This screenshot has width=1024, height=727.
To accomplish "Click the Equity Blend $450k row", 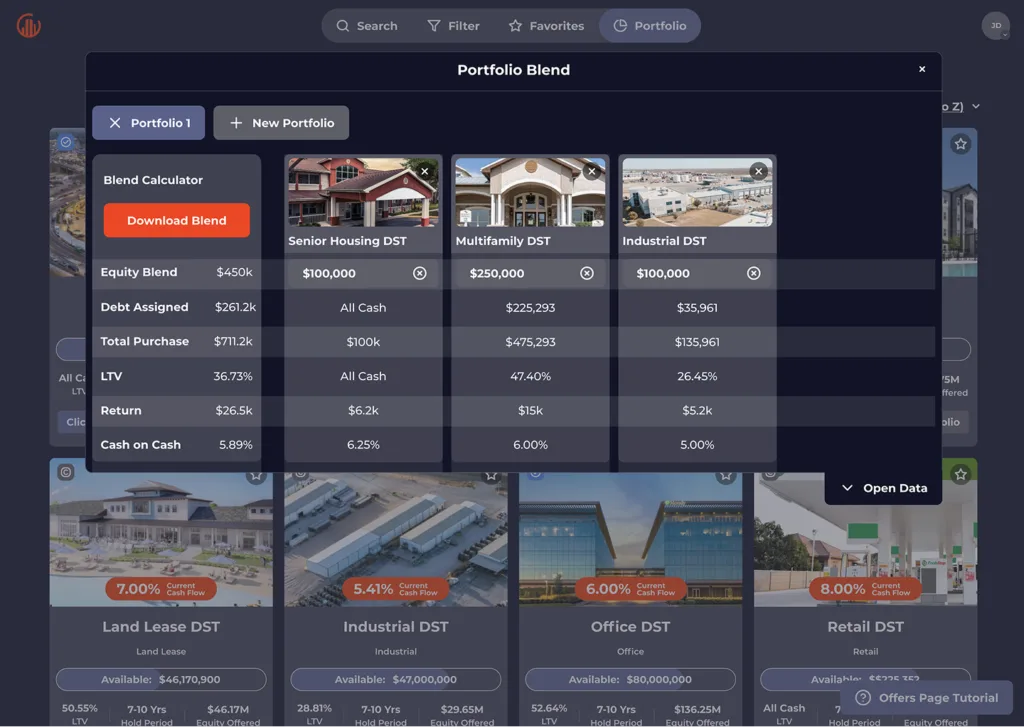I will (x=176, y=272).
